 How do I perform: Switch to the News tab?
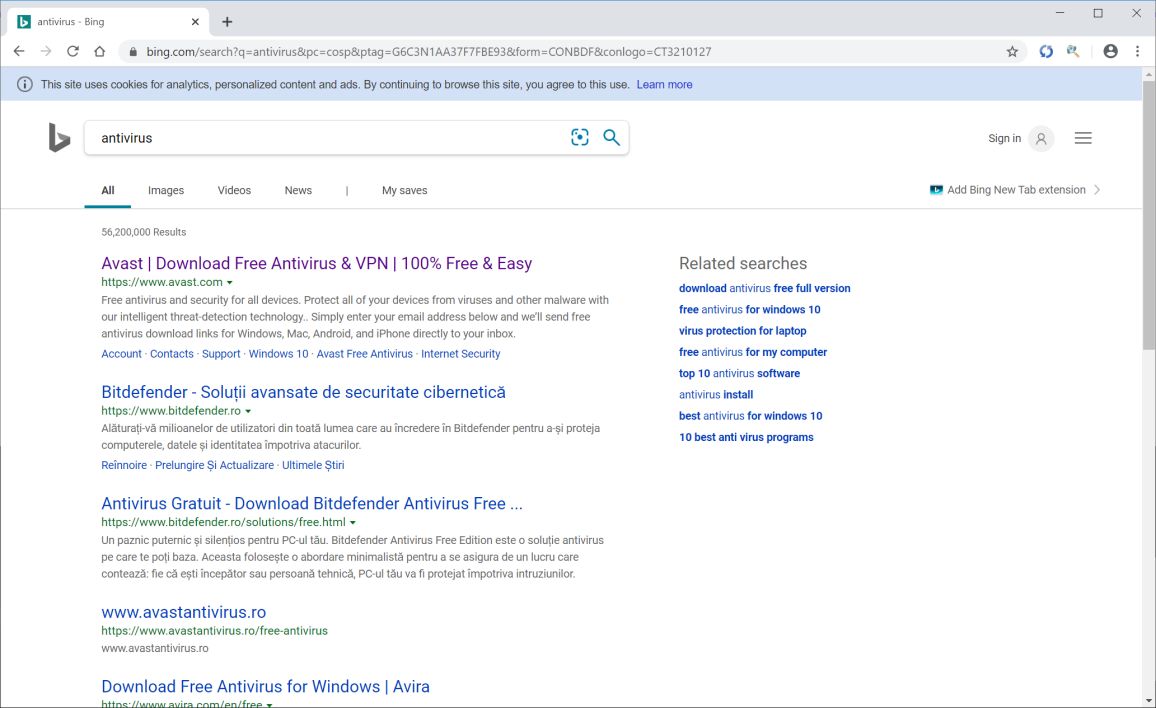298,190
